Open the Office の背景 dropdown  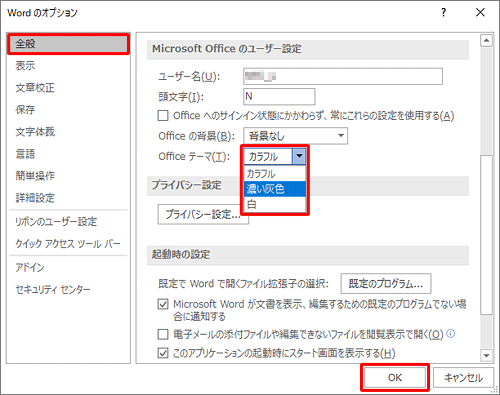[295, 136]
